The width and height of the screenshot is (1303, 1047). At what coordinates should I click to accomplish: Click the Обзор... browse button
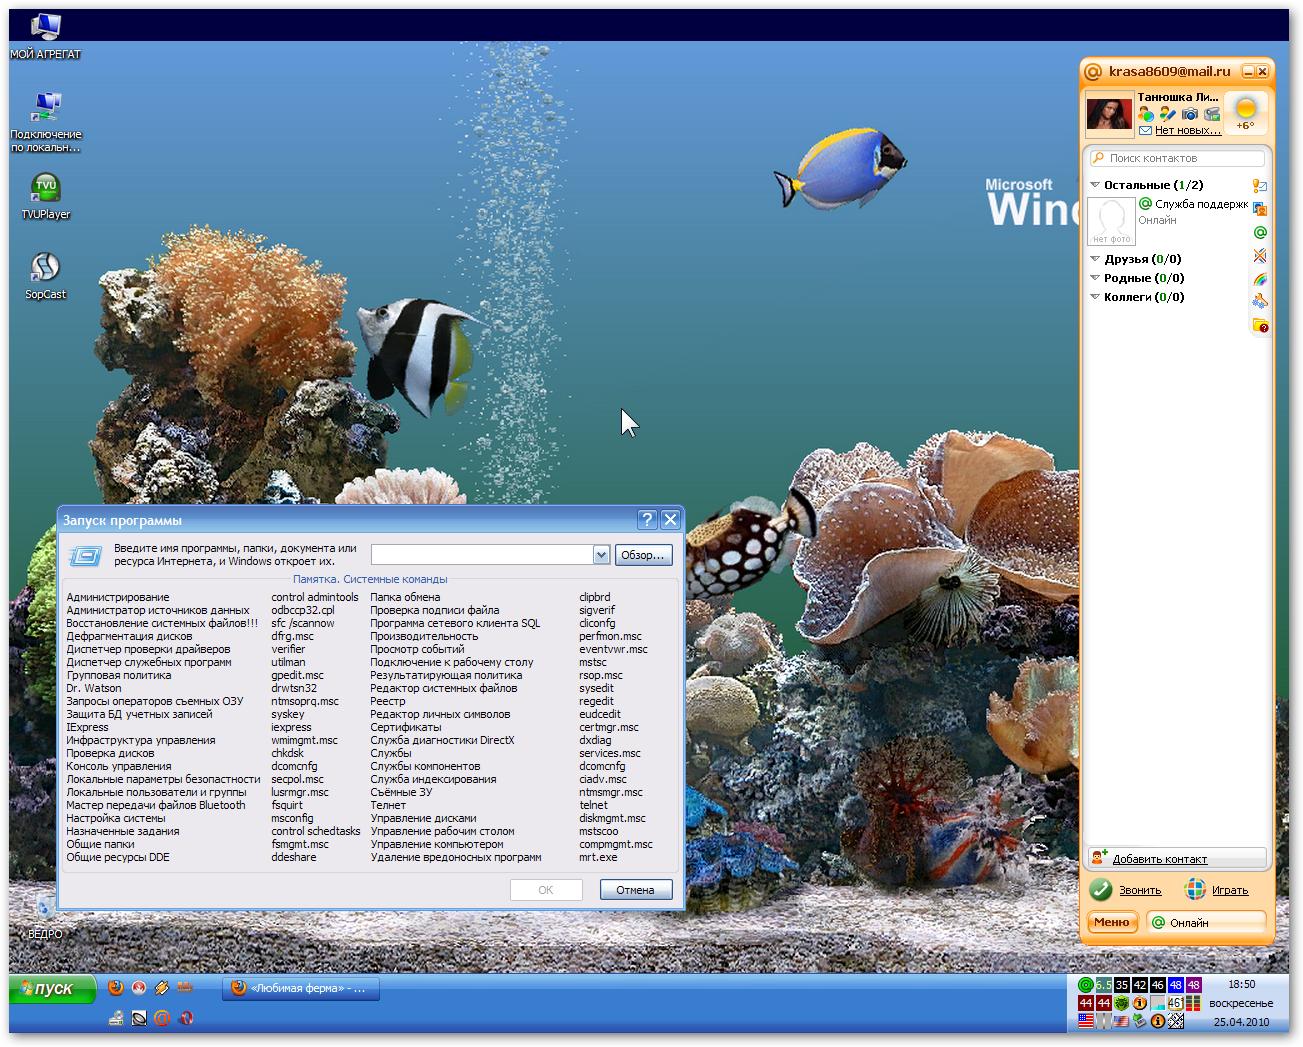[642, 555]
